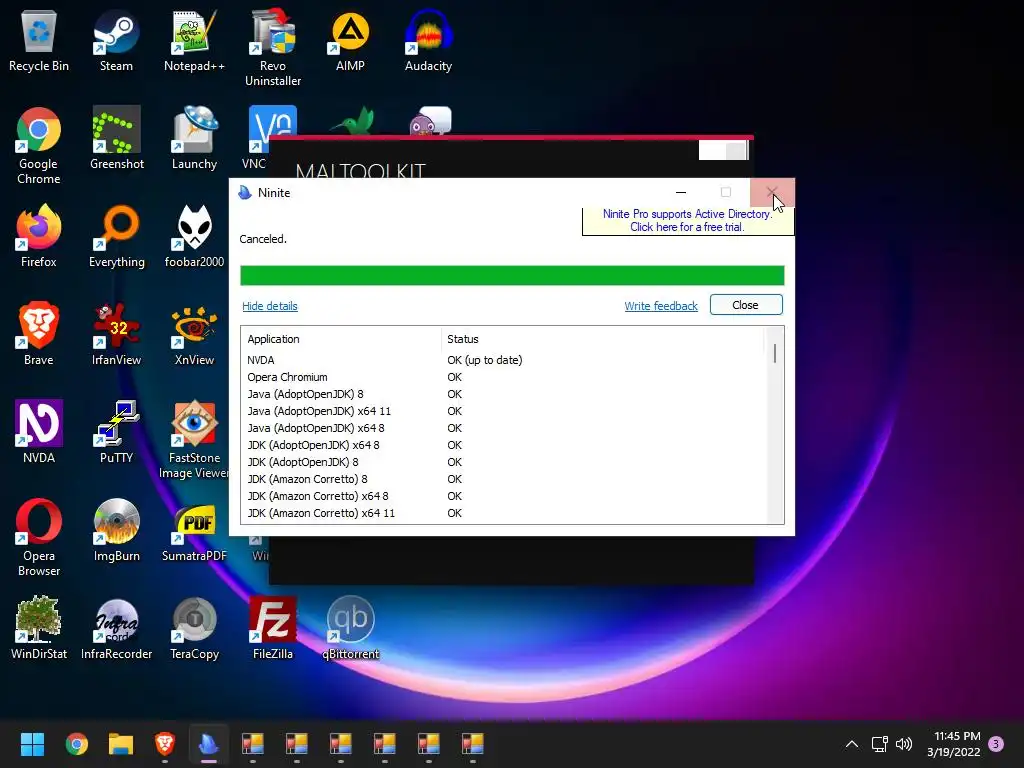Select the JDK (AdoptOpenJDK) 8 row
This screenshot has width=1024, height=768.
(503, 462)
